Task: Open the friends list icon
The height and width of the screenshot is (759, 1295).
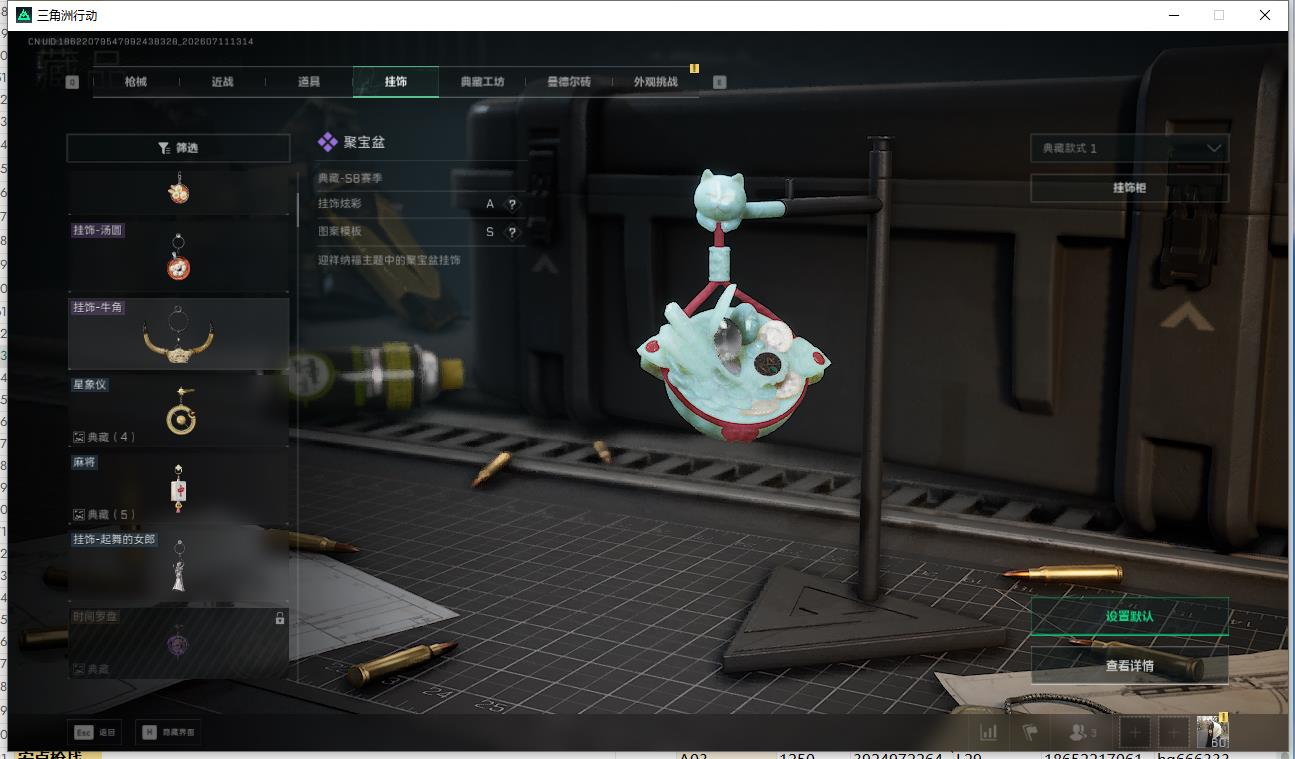Action: click(x=1083, y=732)
